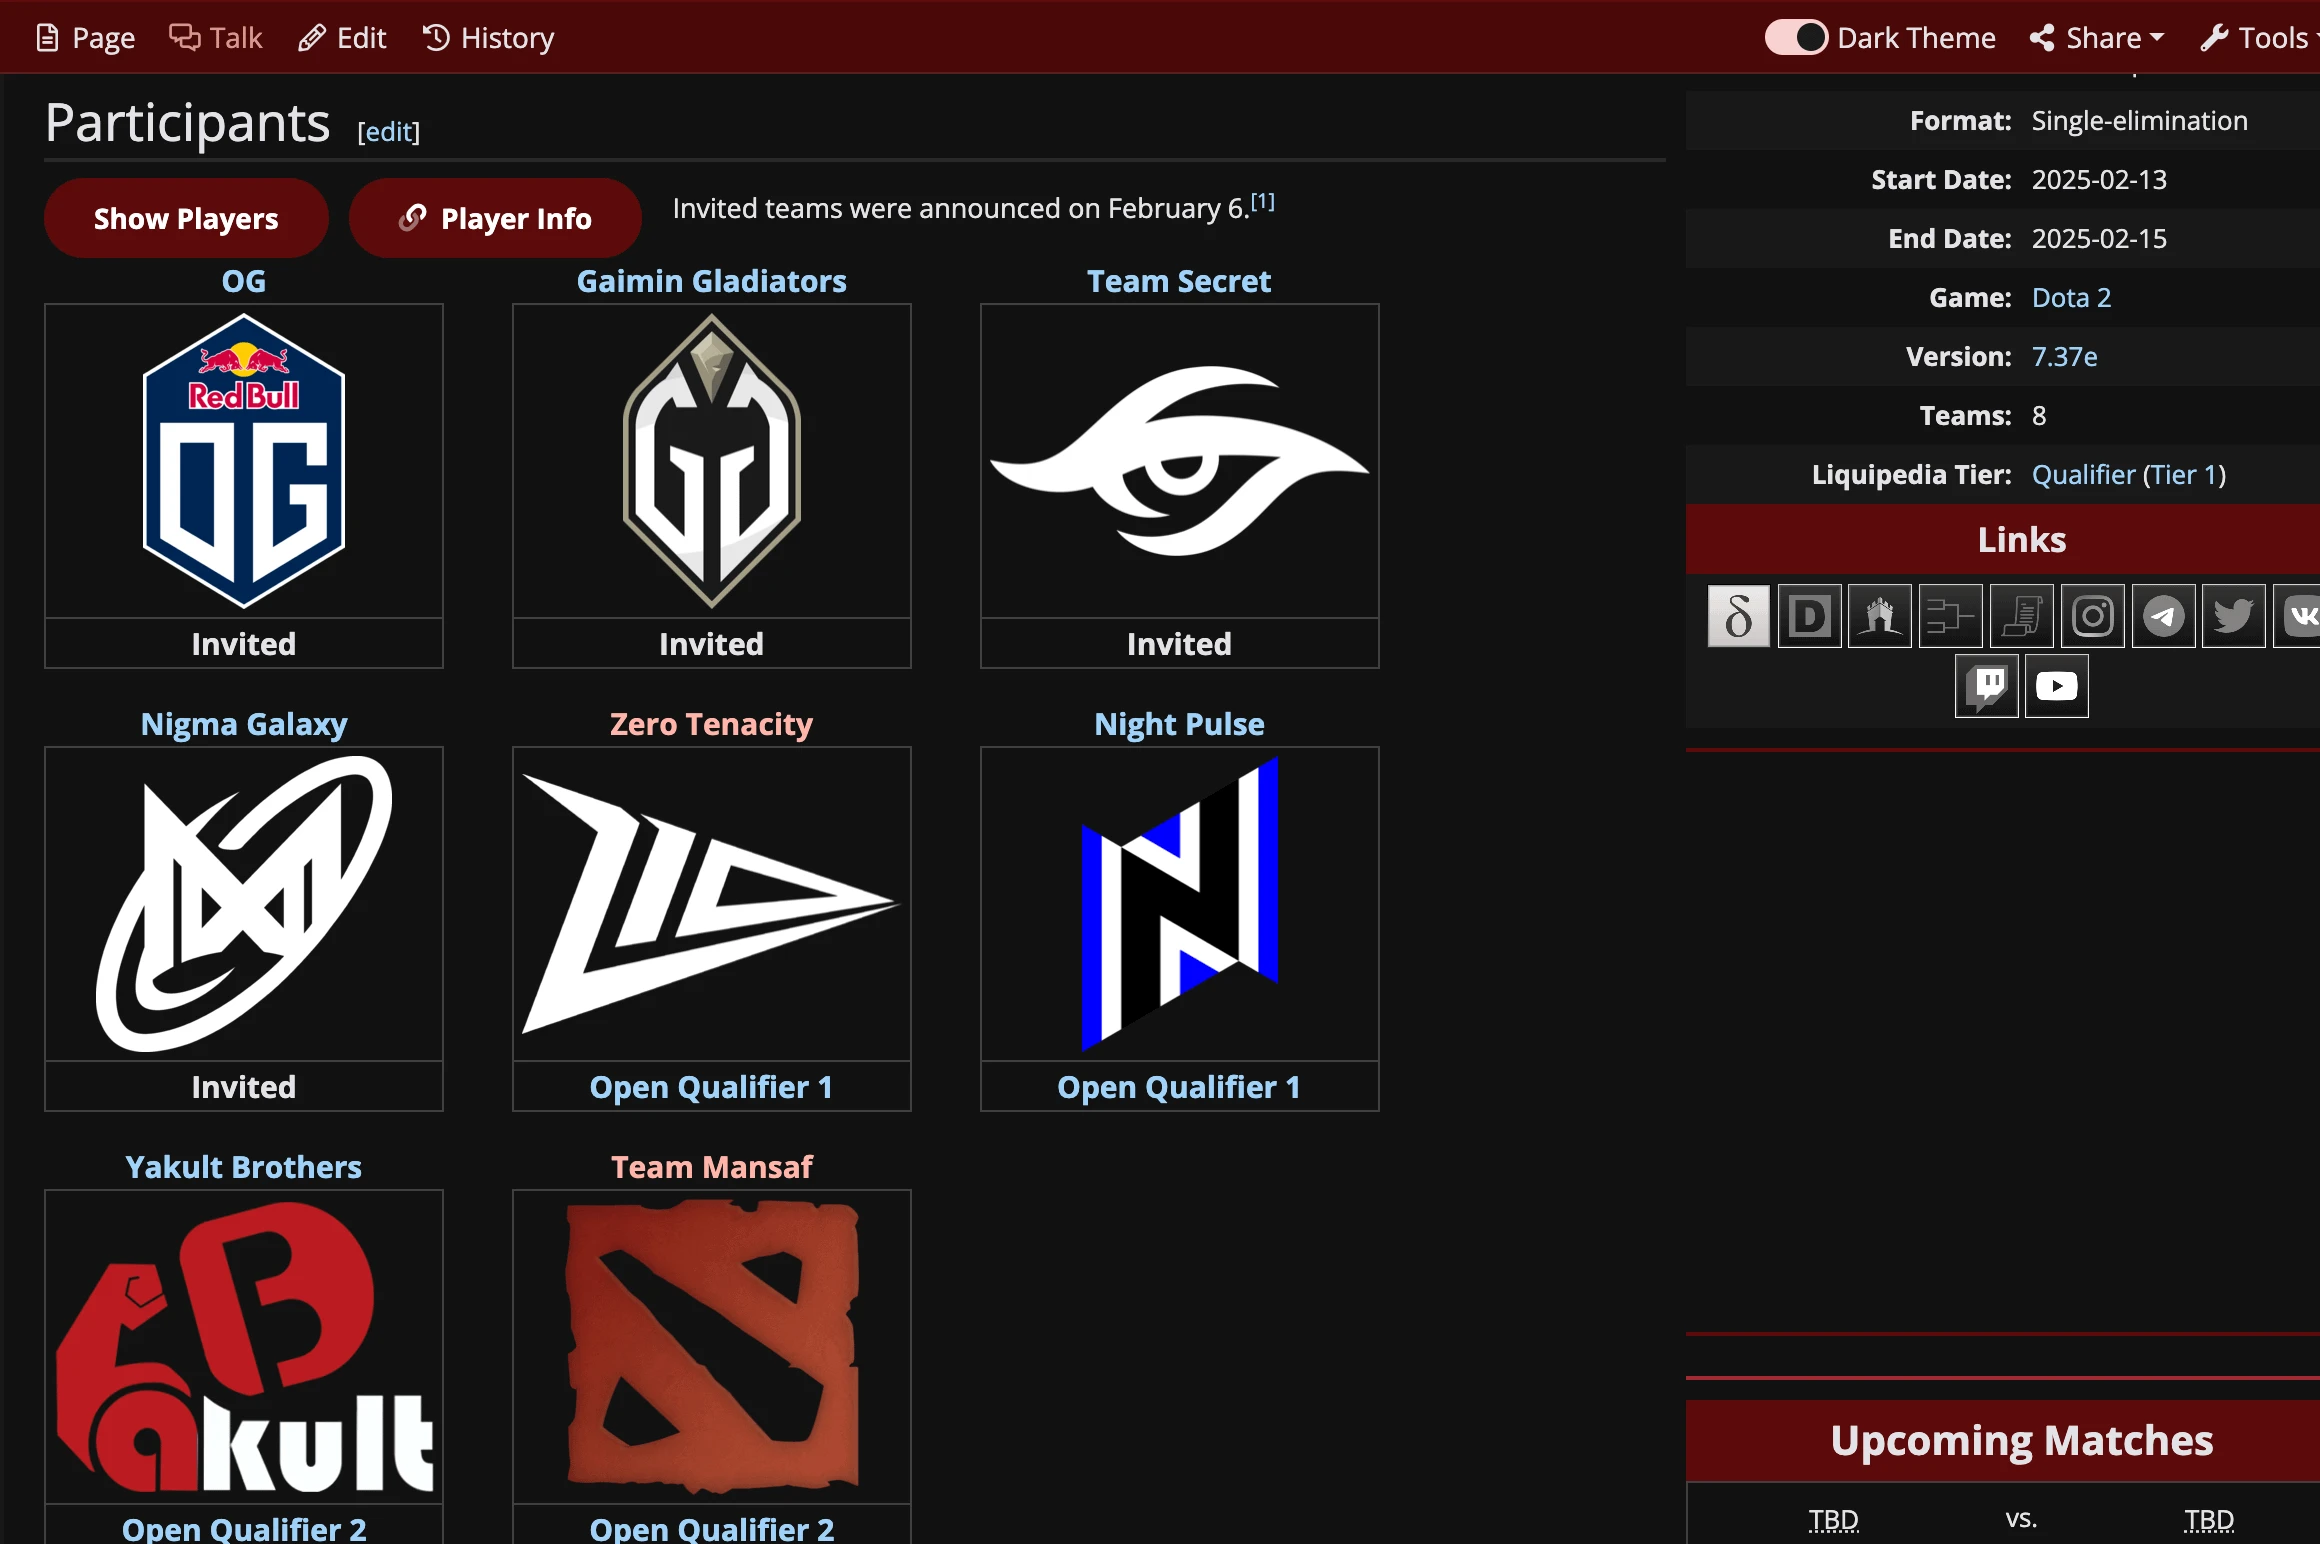This screenshot has width=2320, height=1544.
Task: Open the Talk tab
Action: [x=216, y=38]
